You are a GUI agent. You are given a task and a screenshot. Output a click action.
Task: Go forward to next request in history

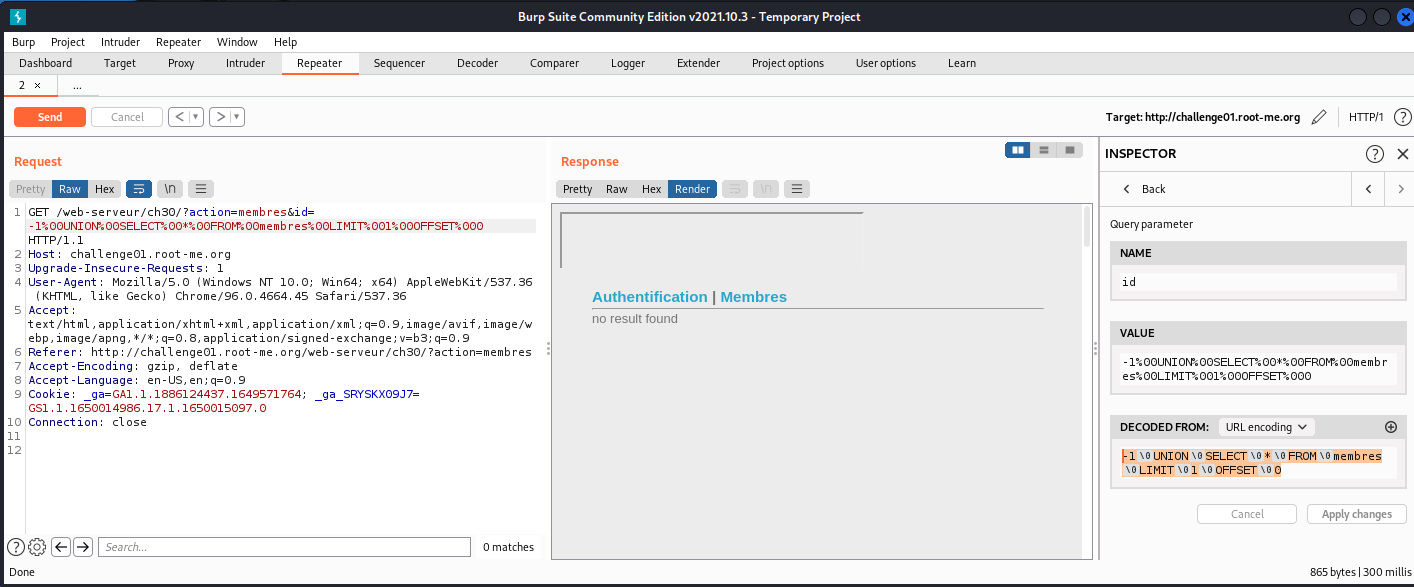pos(220,117)
